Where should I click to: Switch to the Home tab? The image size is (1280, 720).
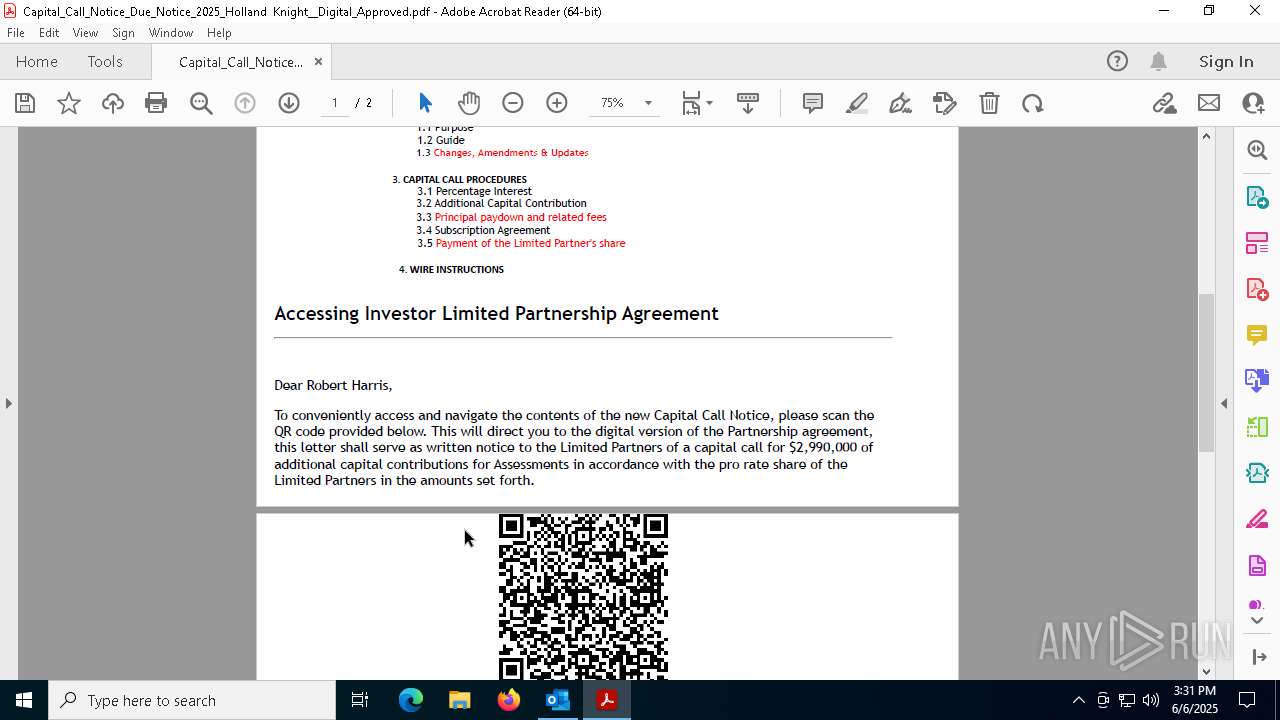pyautogui.click(x=37, y=61)
